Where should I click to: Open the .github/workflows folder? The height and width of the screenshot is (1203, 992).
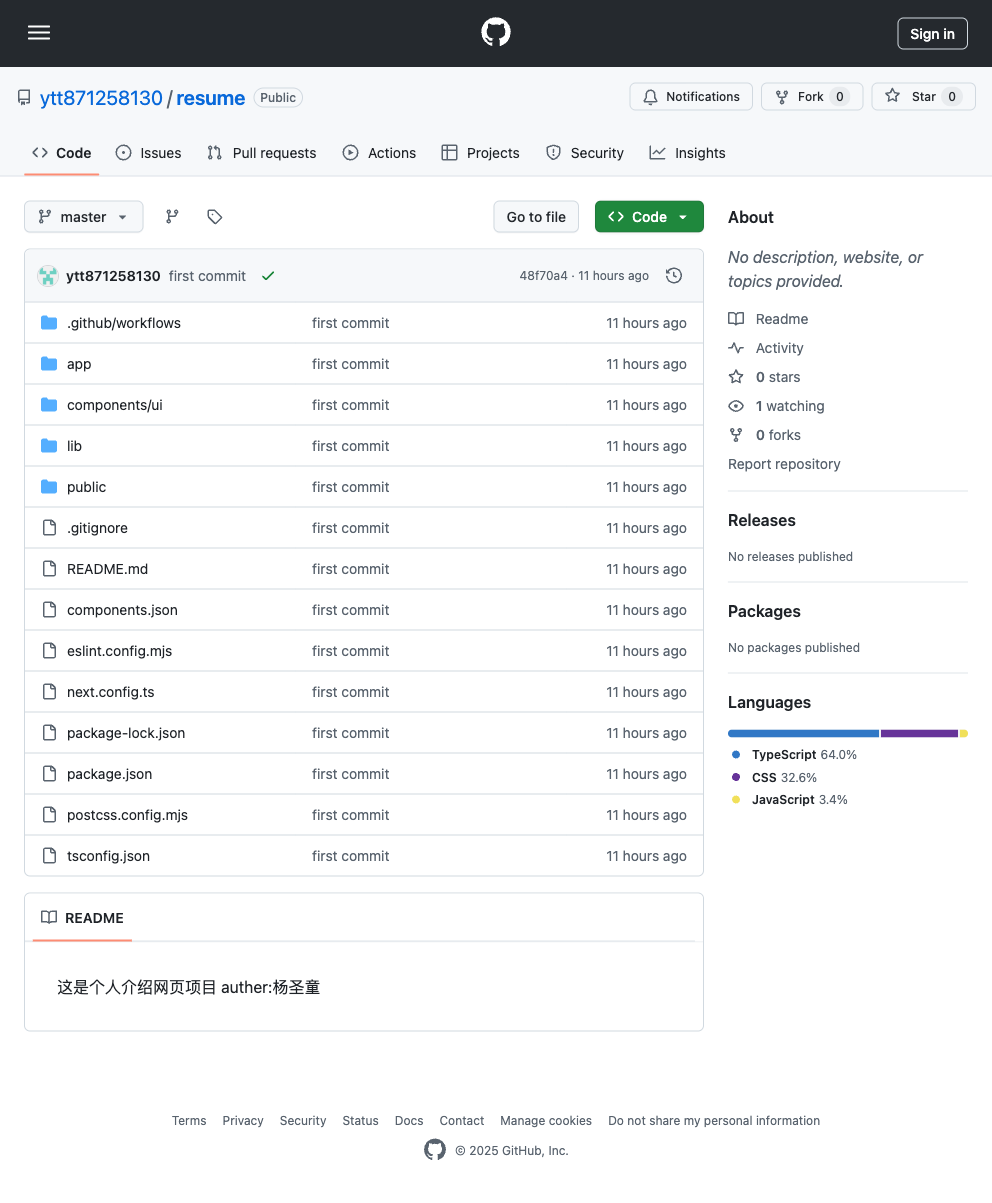click(x=124, y=323)
